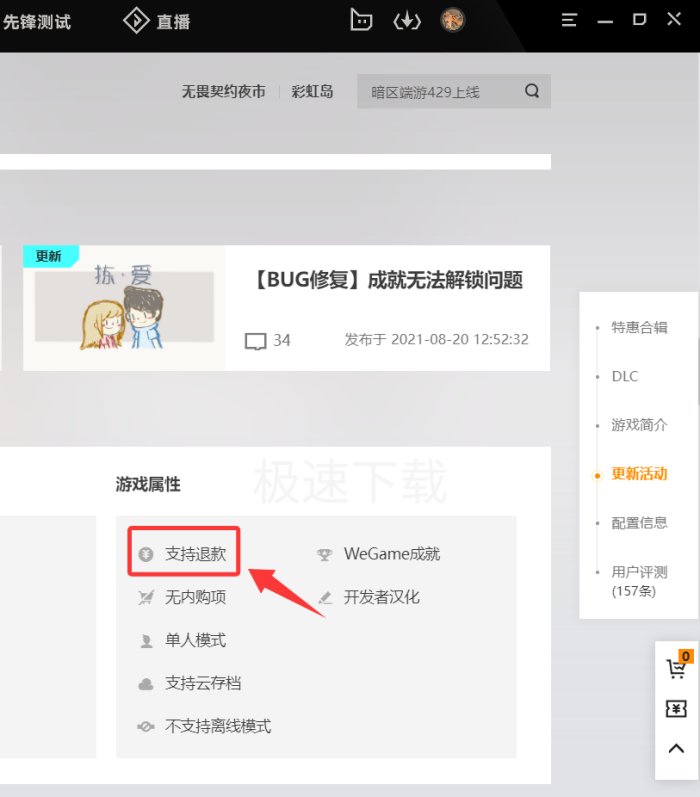Select 无畏契约夜市 hot search link

click(x=223, y=92)
